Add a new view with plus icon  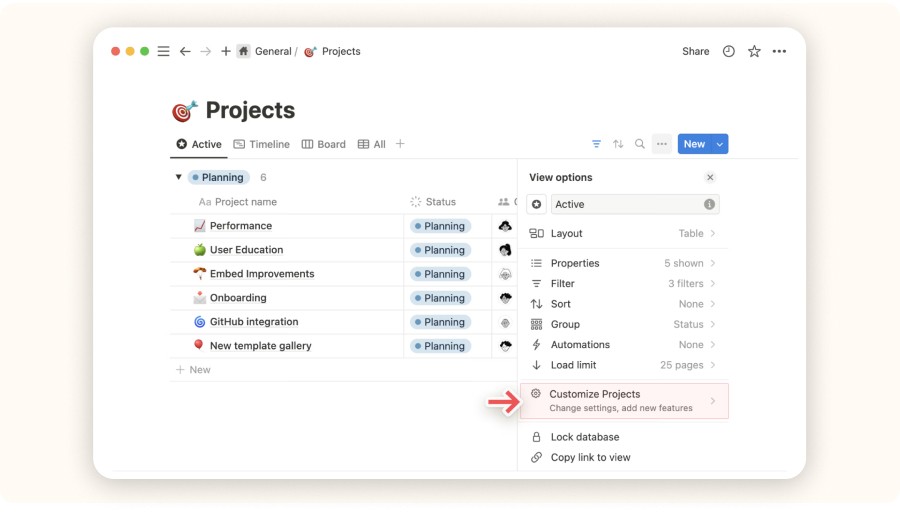click(400, 144)
